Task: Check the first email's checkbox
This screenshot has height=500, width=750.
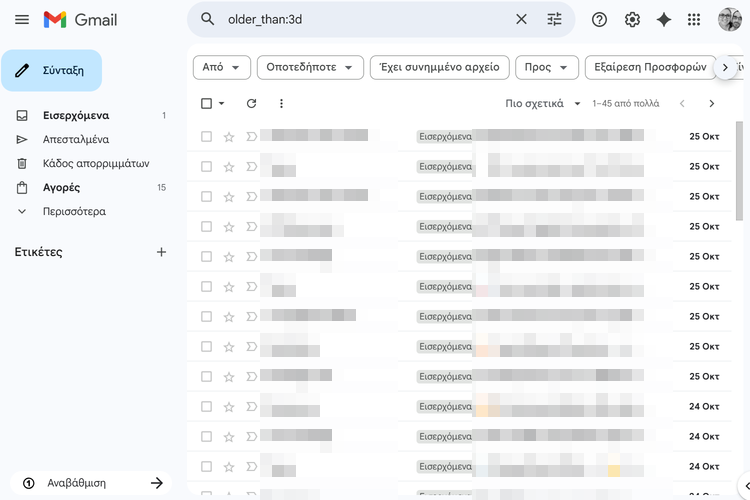Action: click(206, 136)
